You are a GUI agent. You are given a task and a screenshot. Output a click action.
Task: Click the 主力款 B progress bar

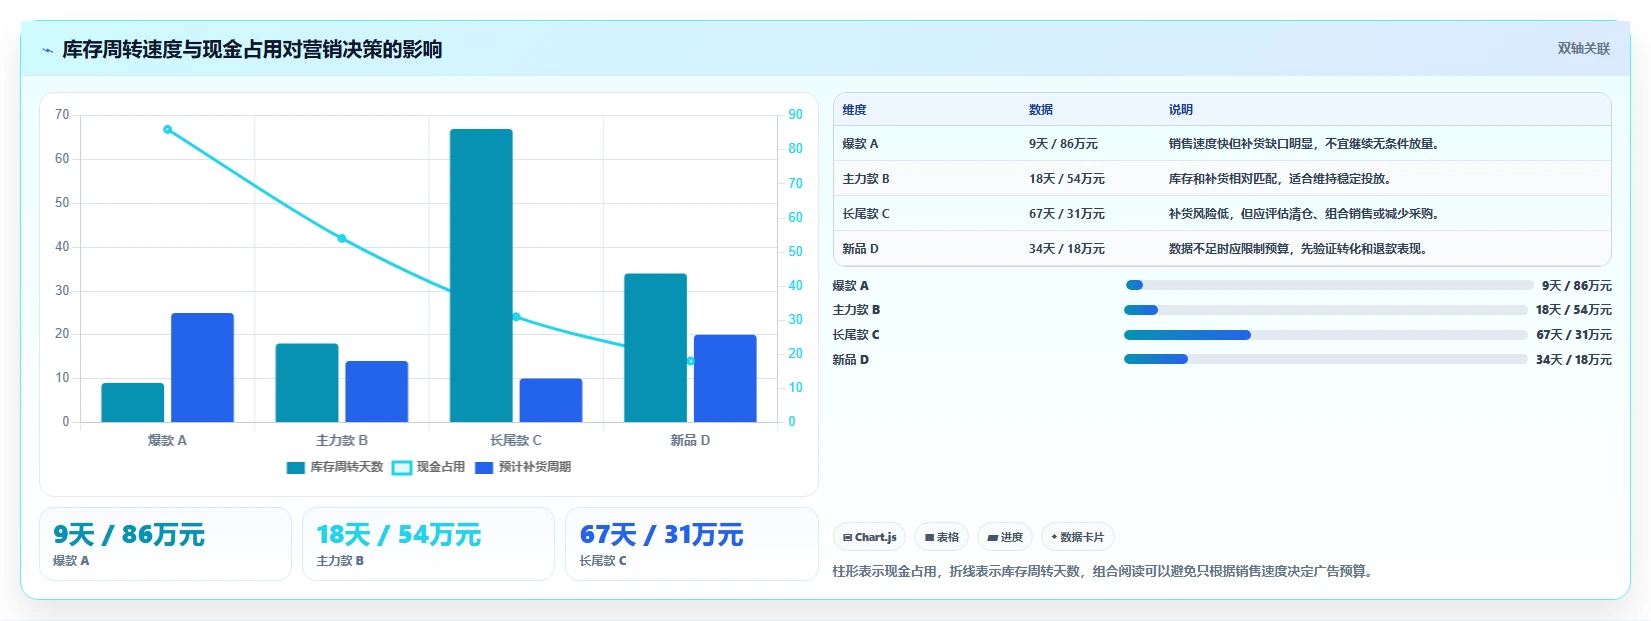pos(1326,310)
